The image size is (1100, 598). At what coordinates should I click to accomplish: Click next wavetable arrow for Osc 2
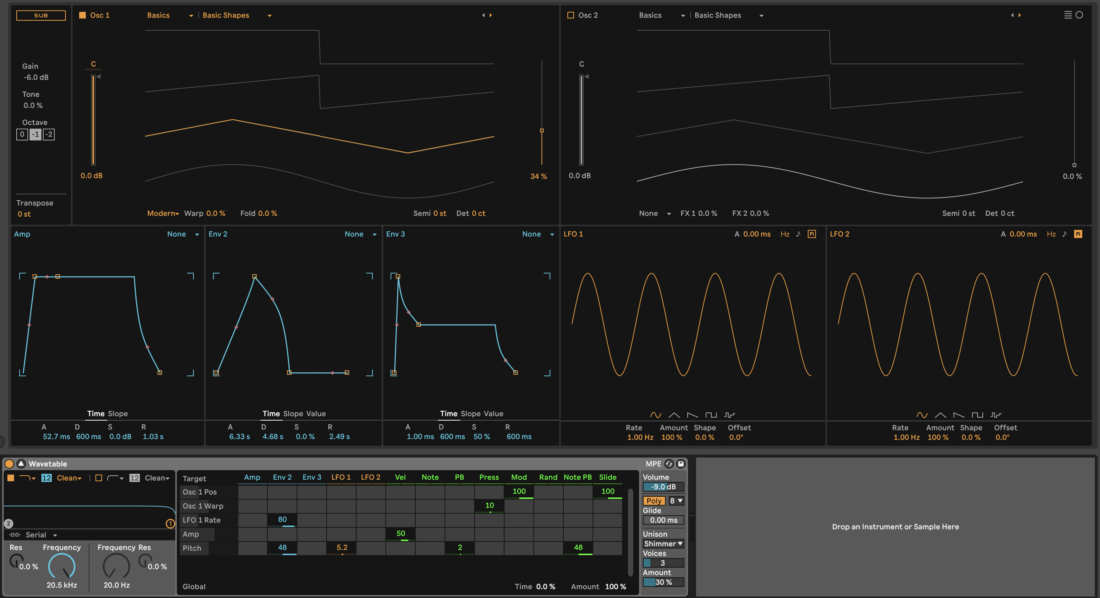click(x=1019, y=15)
